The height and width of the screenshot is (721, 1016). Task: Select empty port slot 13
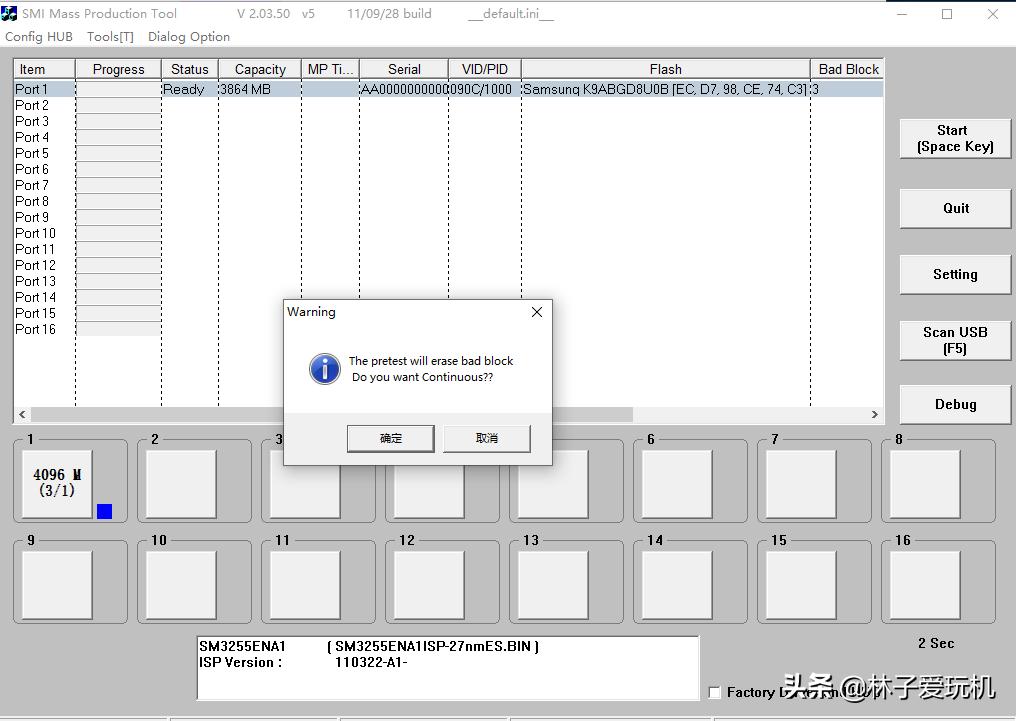point(553,585)
